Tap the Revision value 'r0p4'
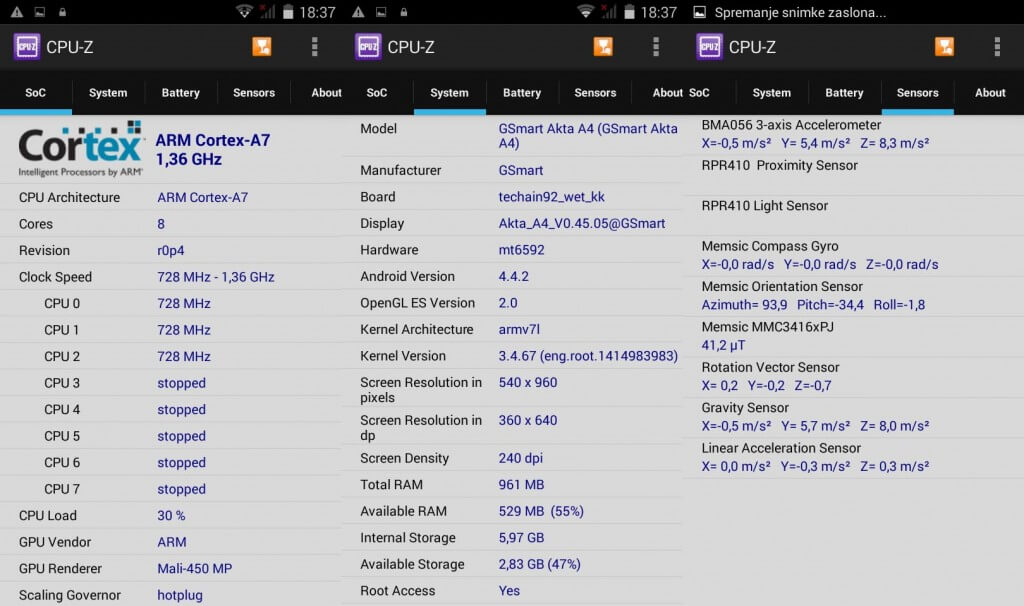 170,251
